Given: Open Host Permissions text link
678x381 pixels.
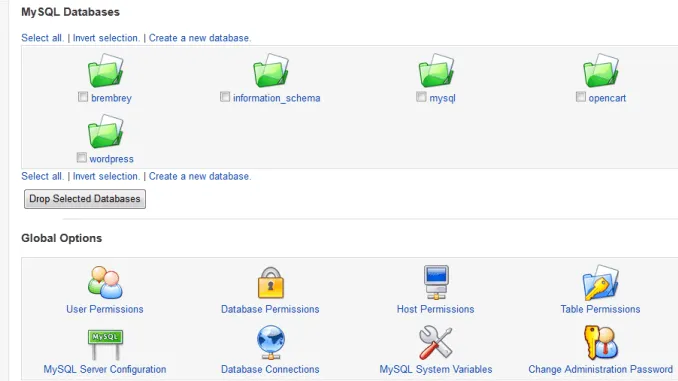Looking at the screenshot, I should coord(435,309).
